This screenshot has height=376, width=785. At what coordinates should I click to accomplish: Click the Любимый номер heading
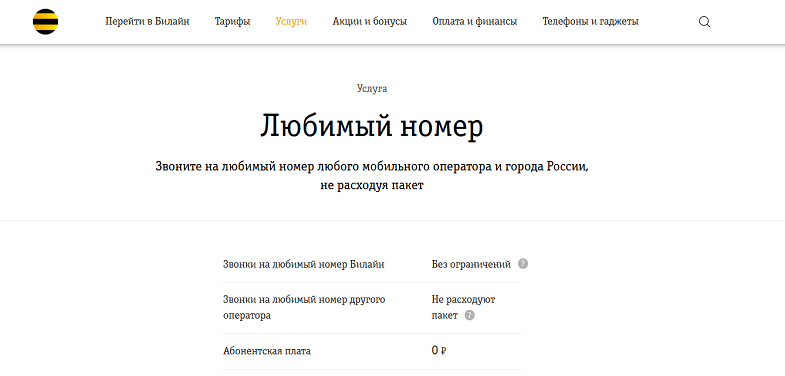click(371, 127)
